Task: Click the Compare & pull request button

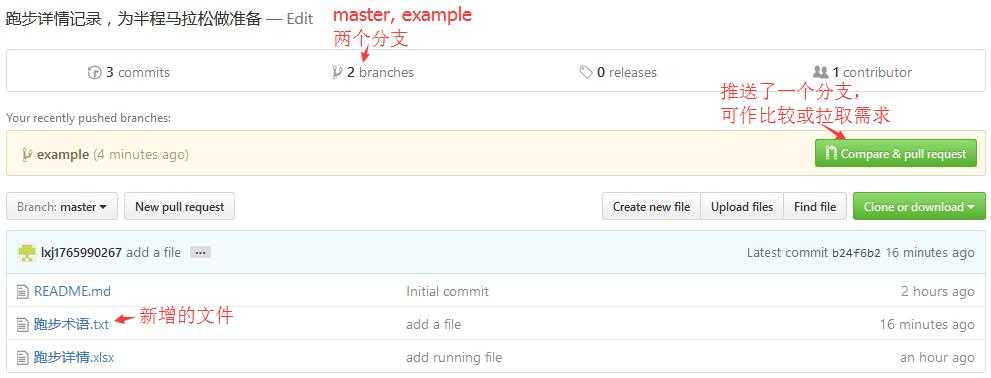Action: (896, 154)
